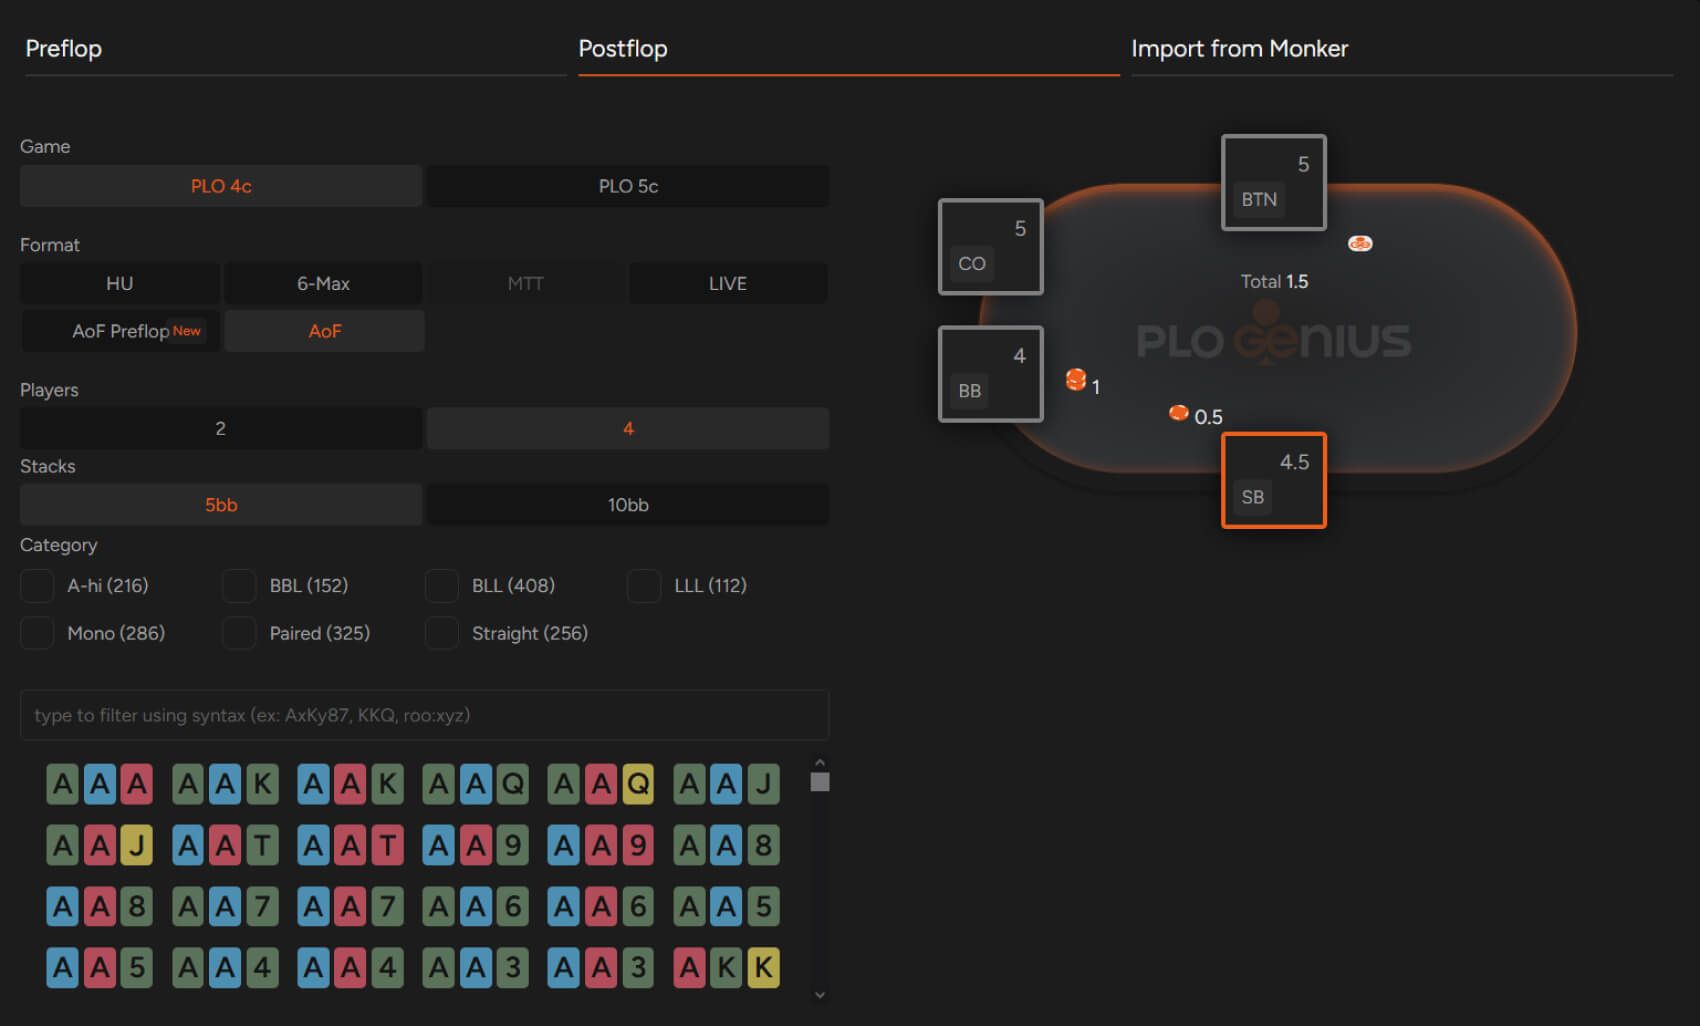The image size is (1700, 1026).
Task: Enable the BLL (408) category
Action: tap(442, 586)
